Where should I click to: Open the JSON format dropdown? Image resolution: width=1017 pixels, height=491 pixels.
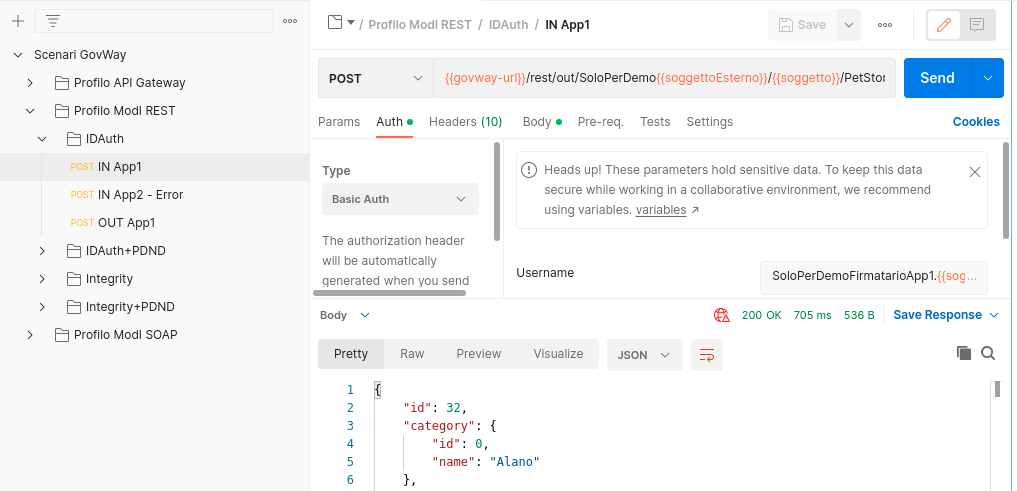click(645, 355)
